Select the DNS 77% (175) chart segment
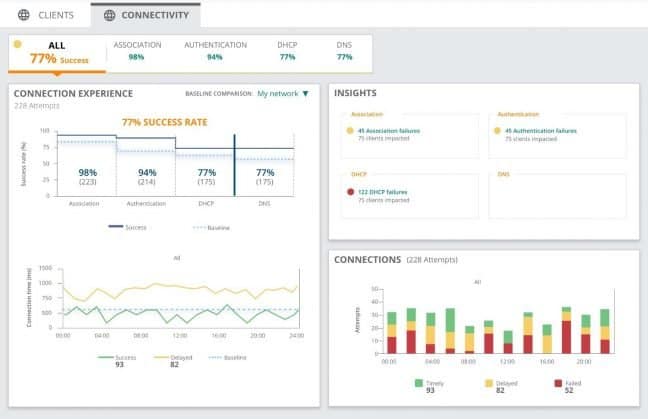Viewport: 648px width, 419px height. 264,172
